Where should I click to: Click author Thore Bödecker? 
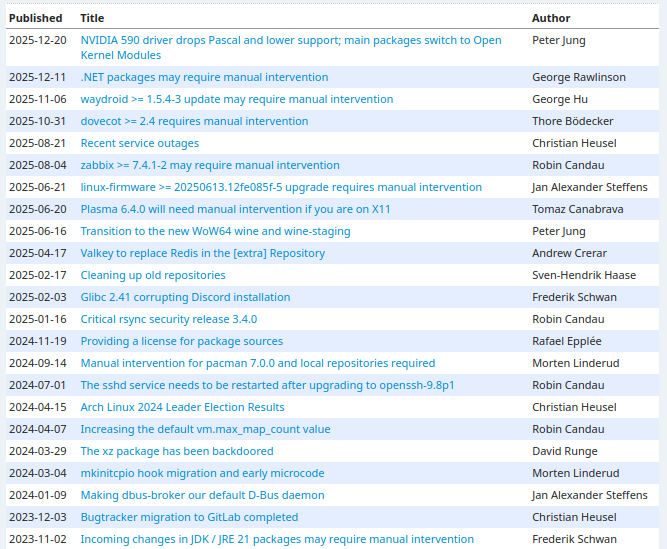(x=573, y=121)
